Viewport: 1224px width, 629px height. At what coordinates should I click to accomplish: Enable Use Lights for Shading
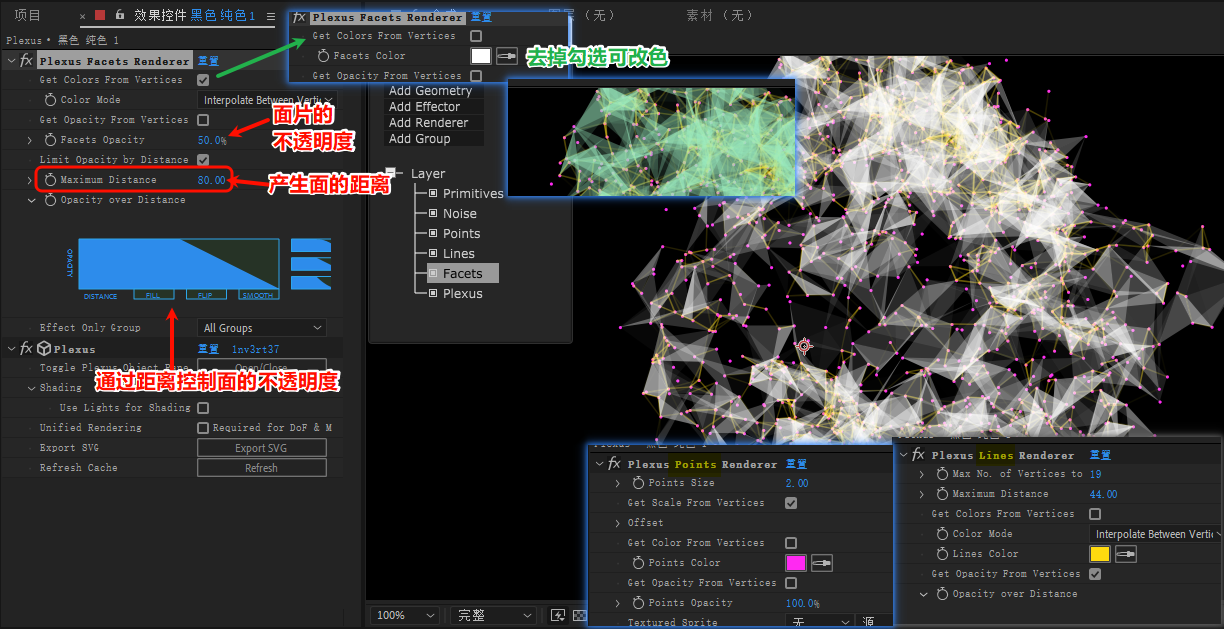(203, 408)
